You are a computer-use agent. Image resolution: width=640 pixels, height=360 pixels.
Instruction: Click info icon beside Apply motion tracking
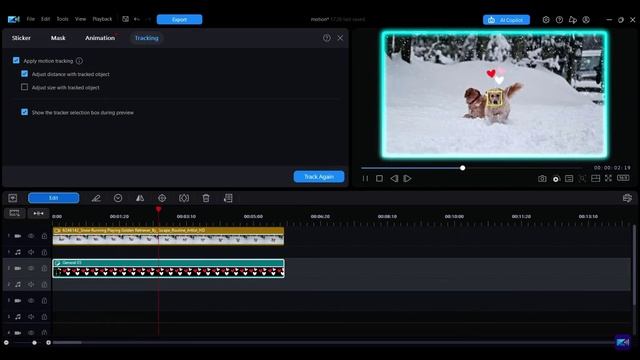[79, 61]
